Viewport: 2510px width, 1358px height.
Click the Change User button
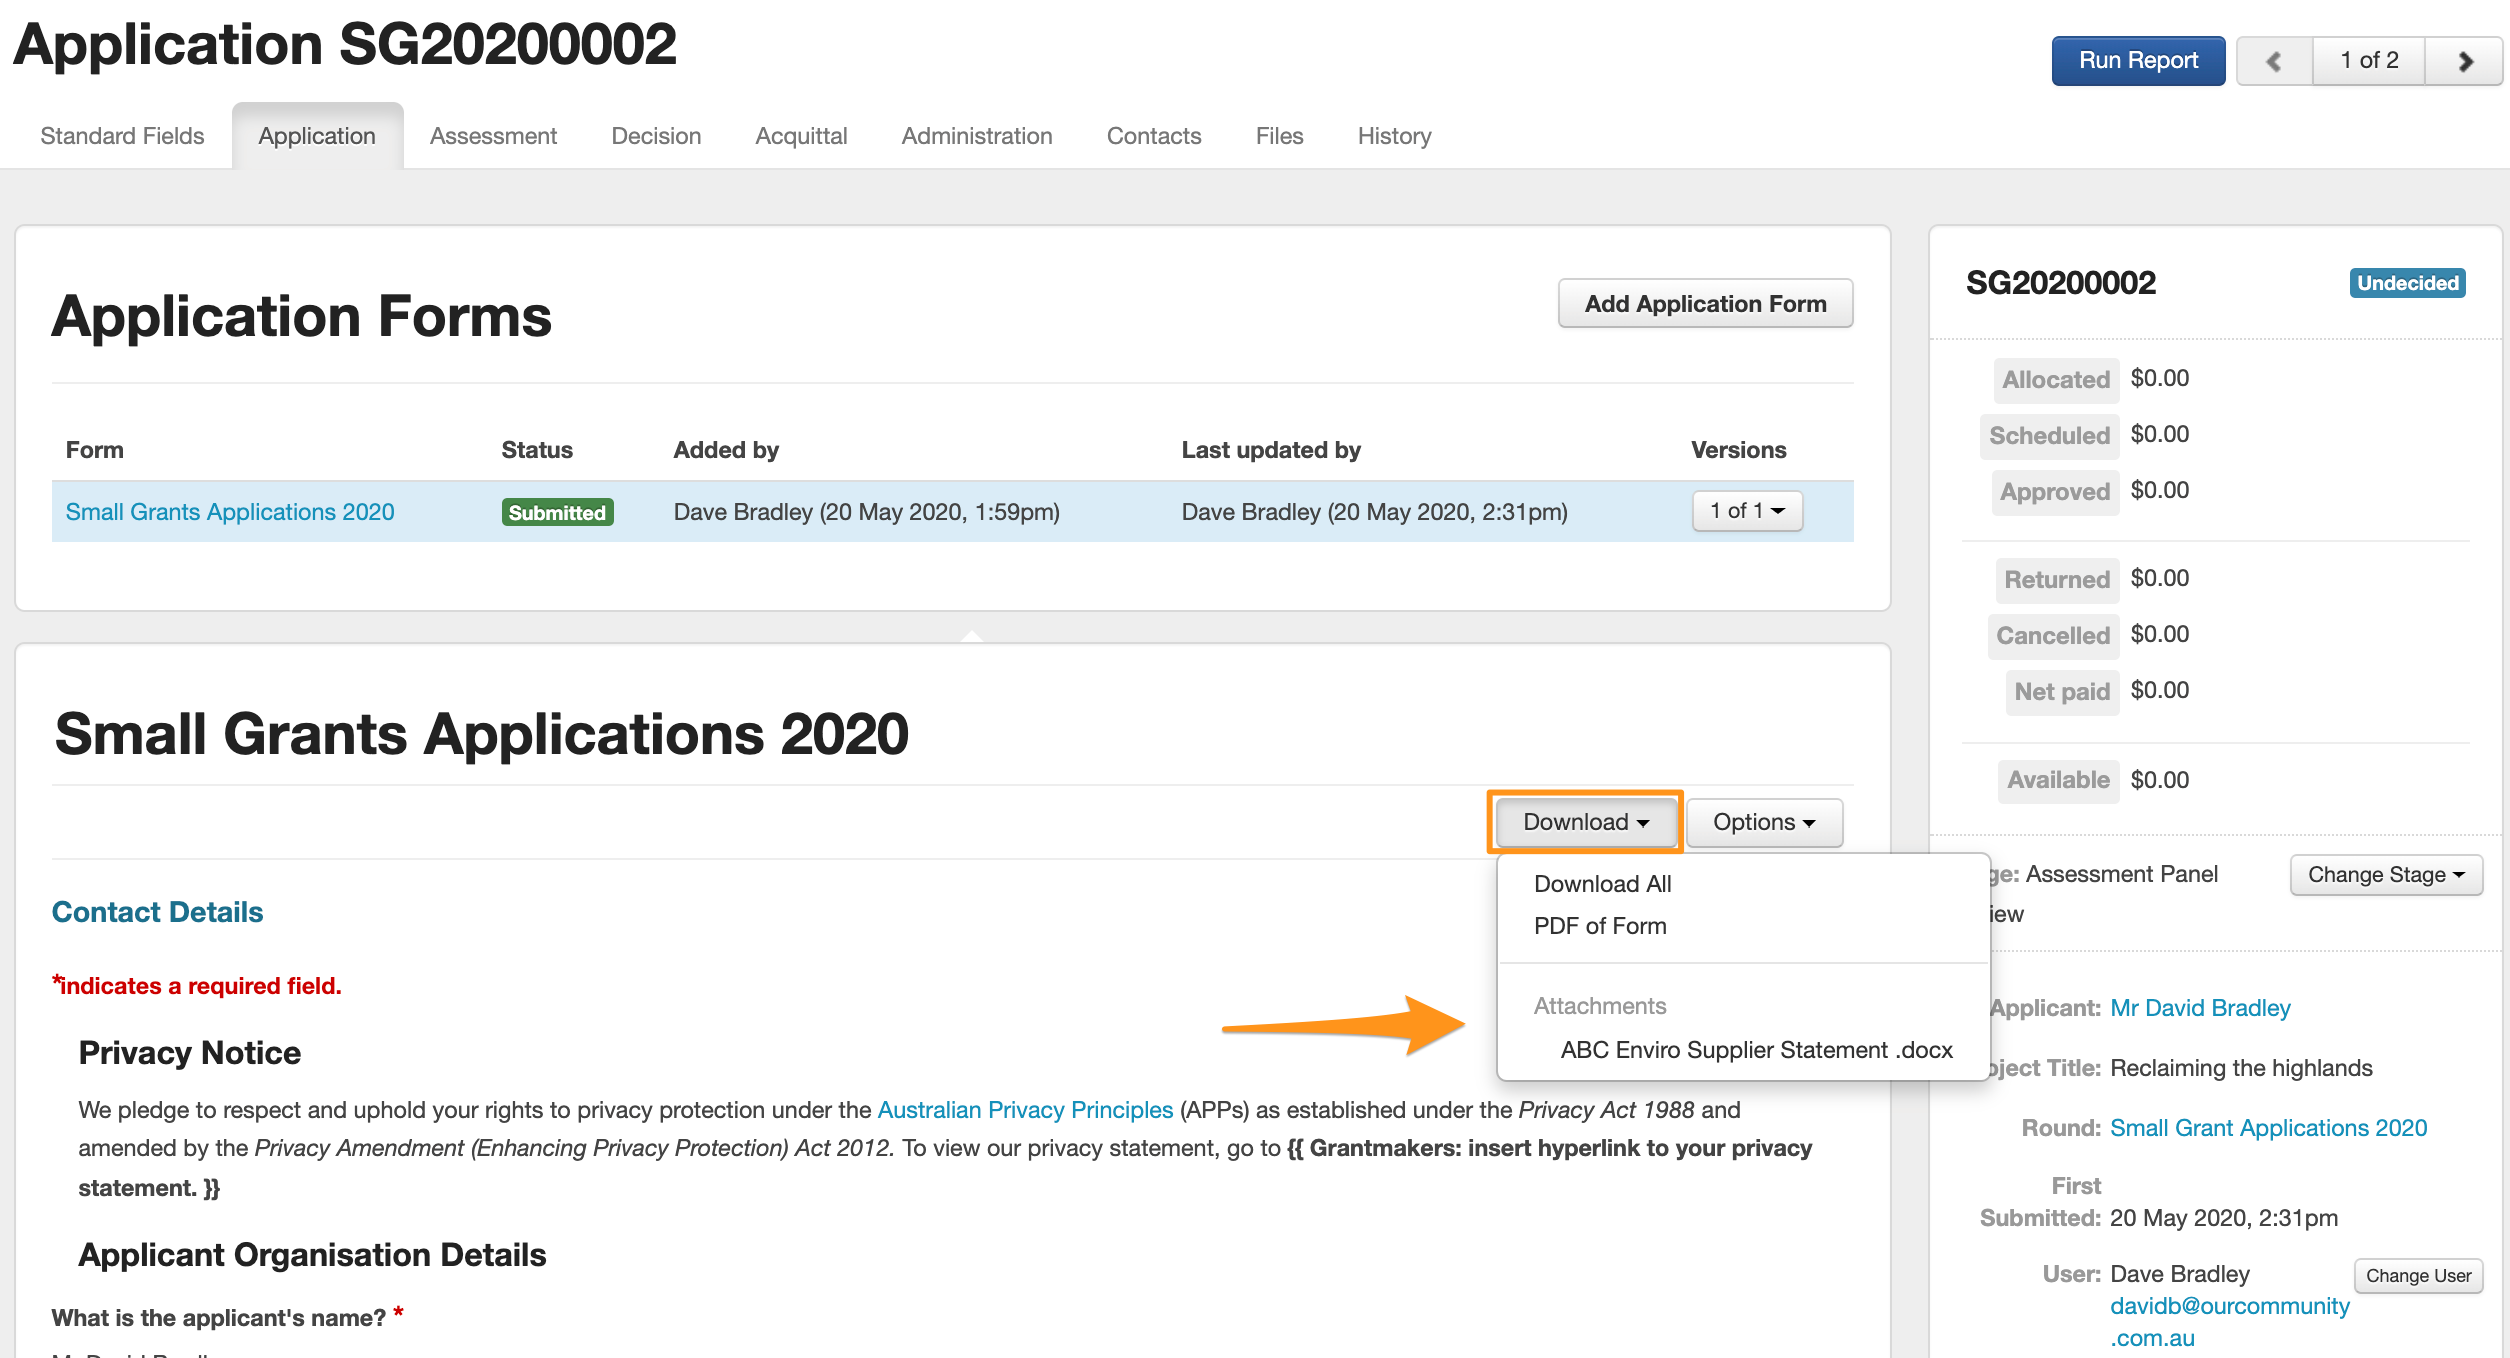[x=2417, y=1276]
